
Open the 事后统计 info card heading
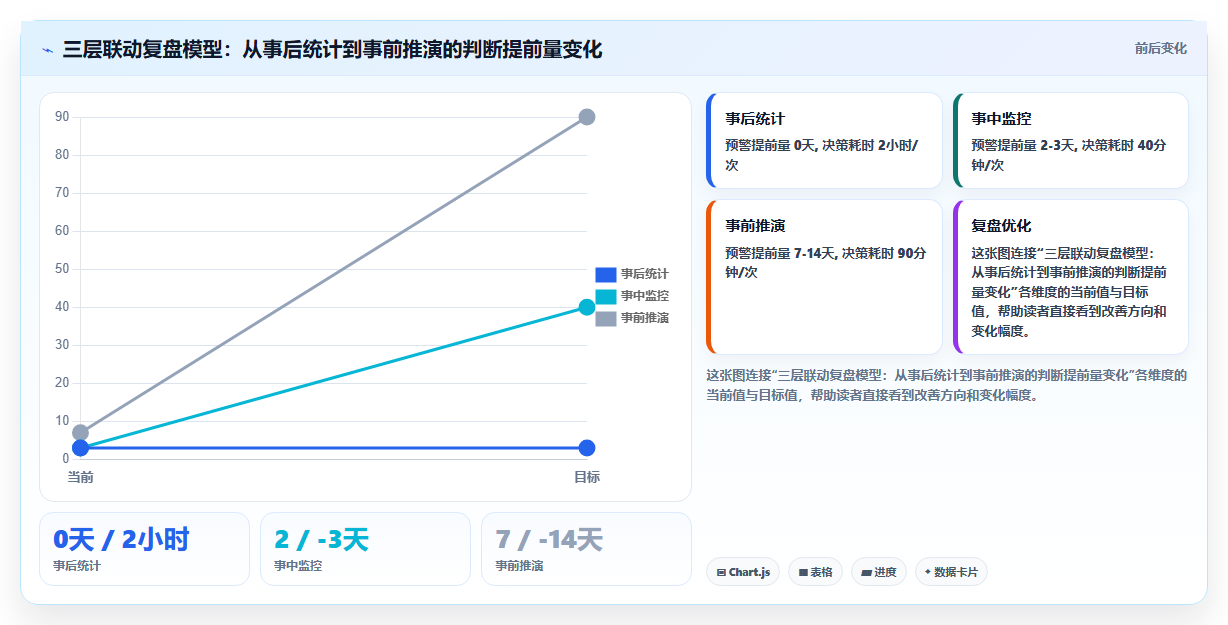755,119
